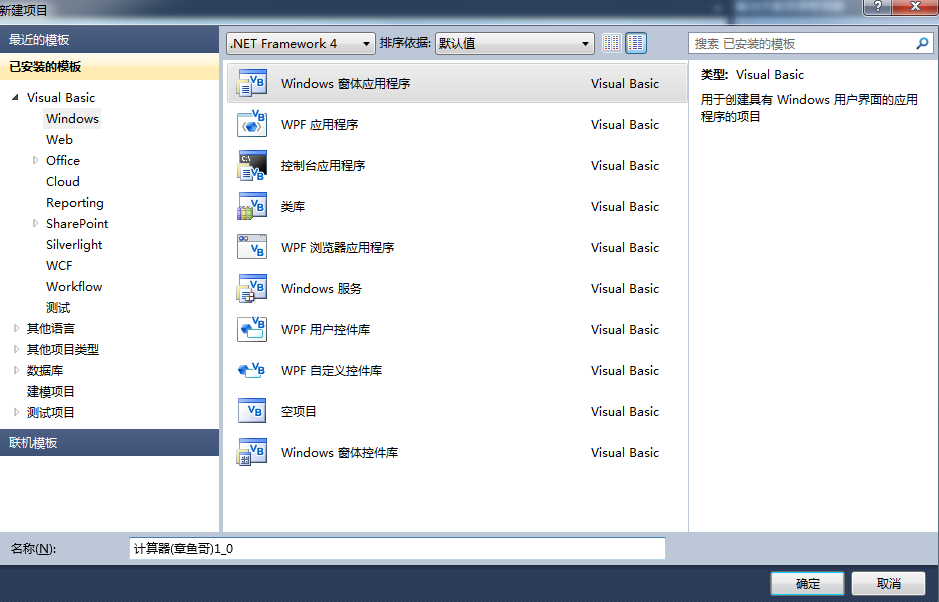Expand the 测试项目 node
Viewport: 939px width, 602px height.
tap(16, 412)
